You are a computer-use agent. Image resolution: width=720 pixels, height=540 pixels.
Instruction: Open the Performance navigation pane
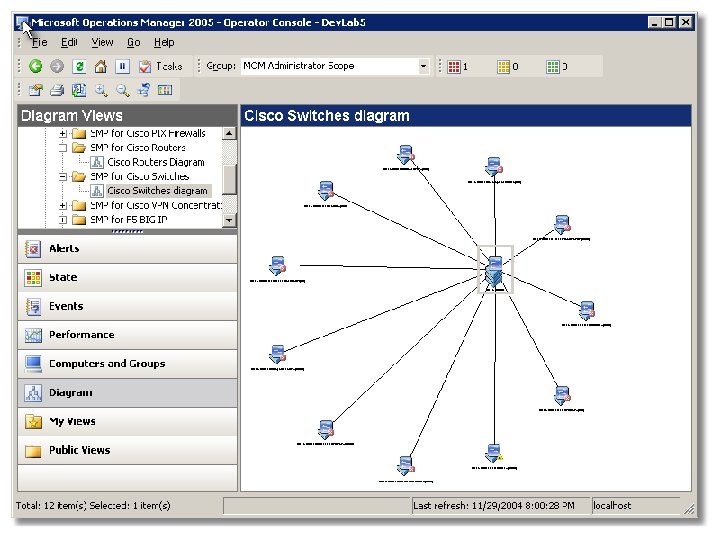coord(127,335)
